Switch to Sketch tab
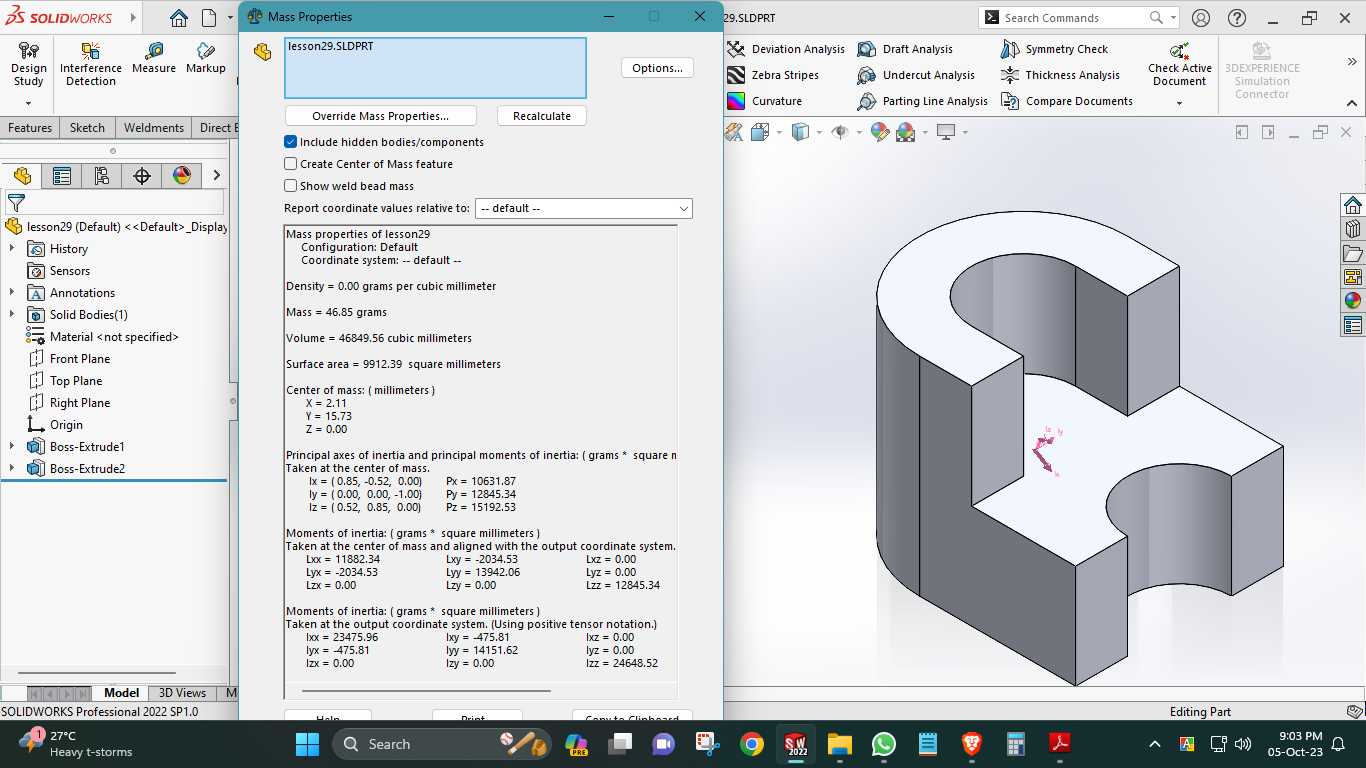Viewport: 1366px width, 768px height. 87,128
